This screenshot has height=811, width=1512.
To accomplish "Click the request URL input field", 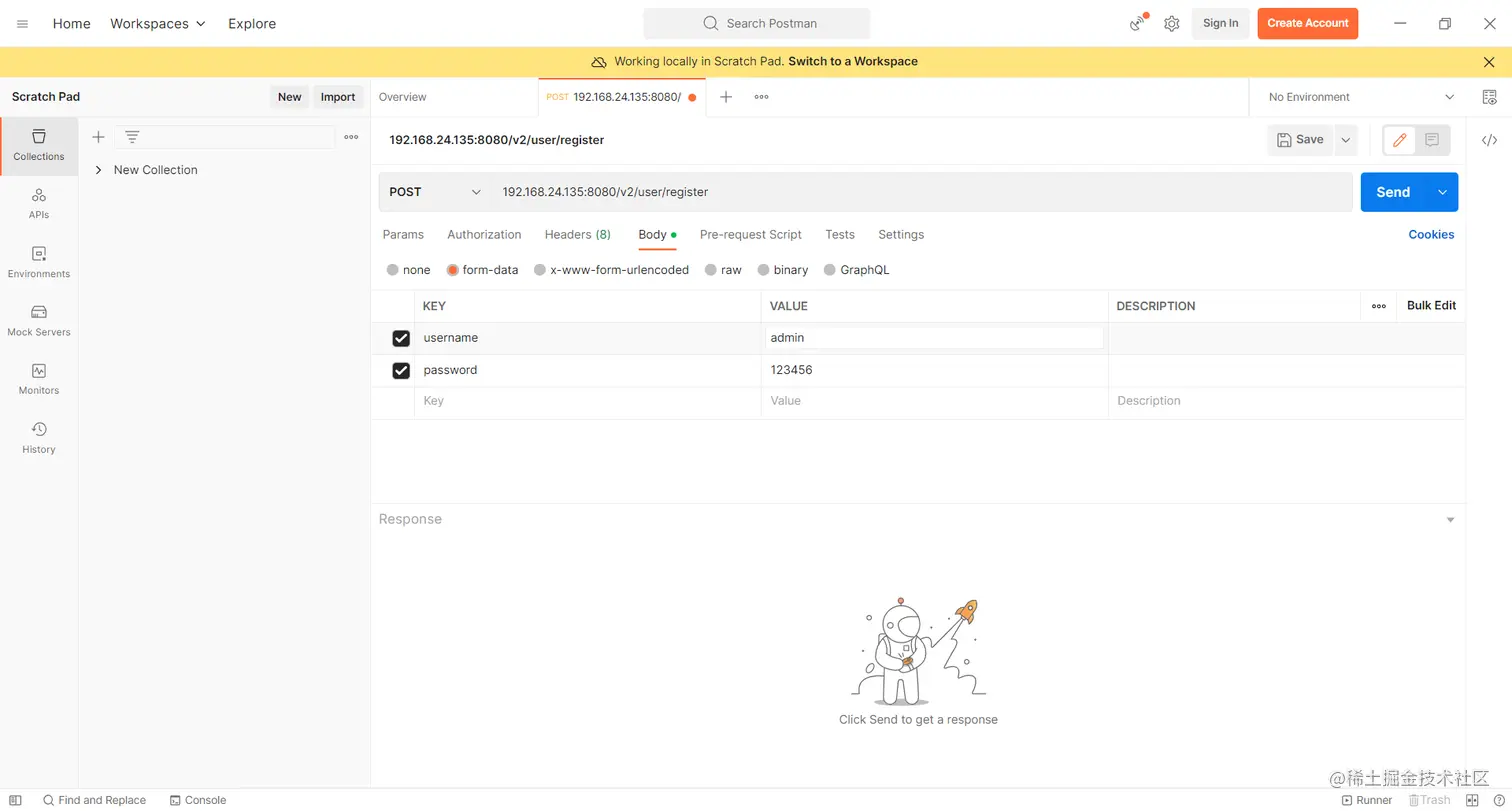I will click(921, 192).
